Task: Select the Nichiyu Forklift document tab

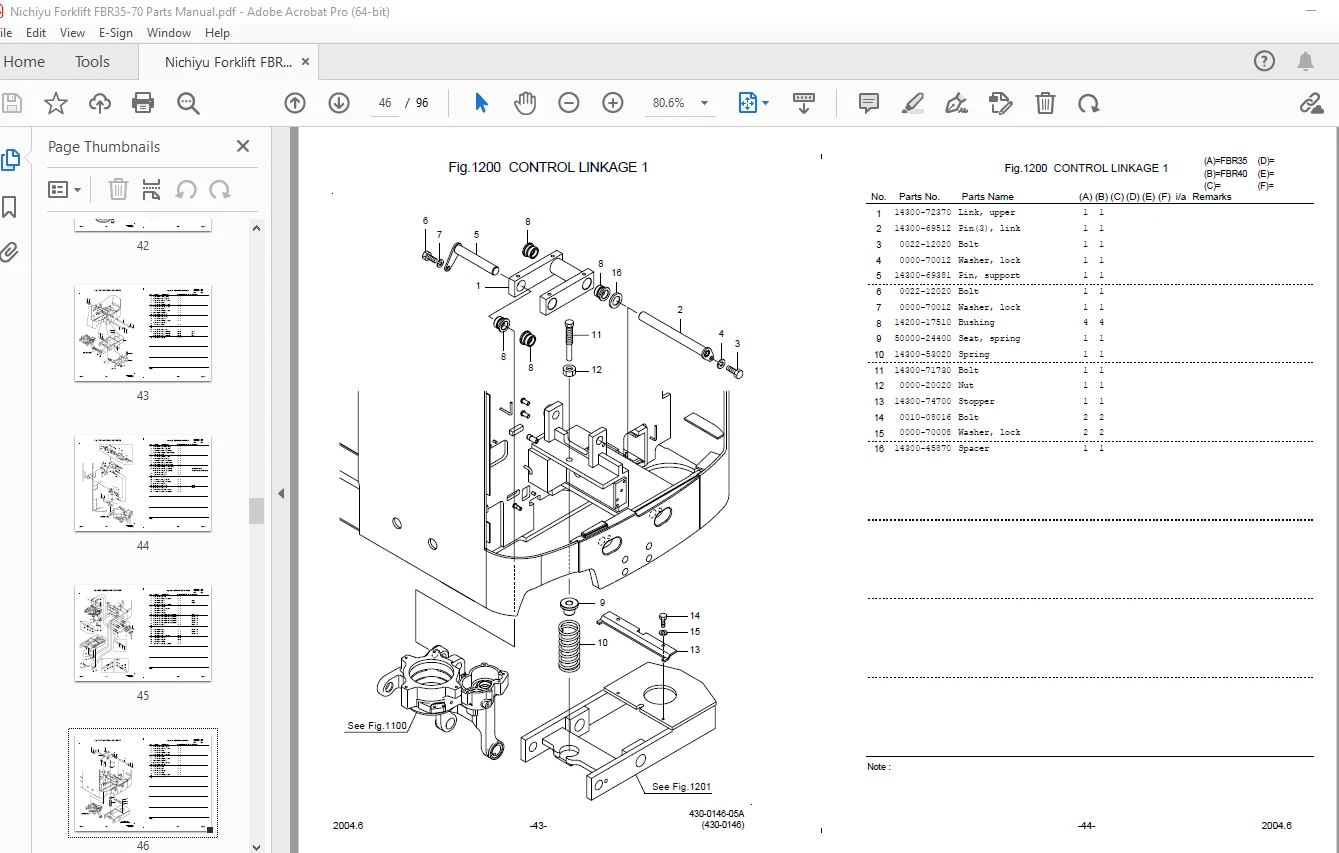Action: [x=228, y=62]
